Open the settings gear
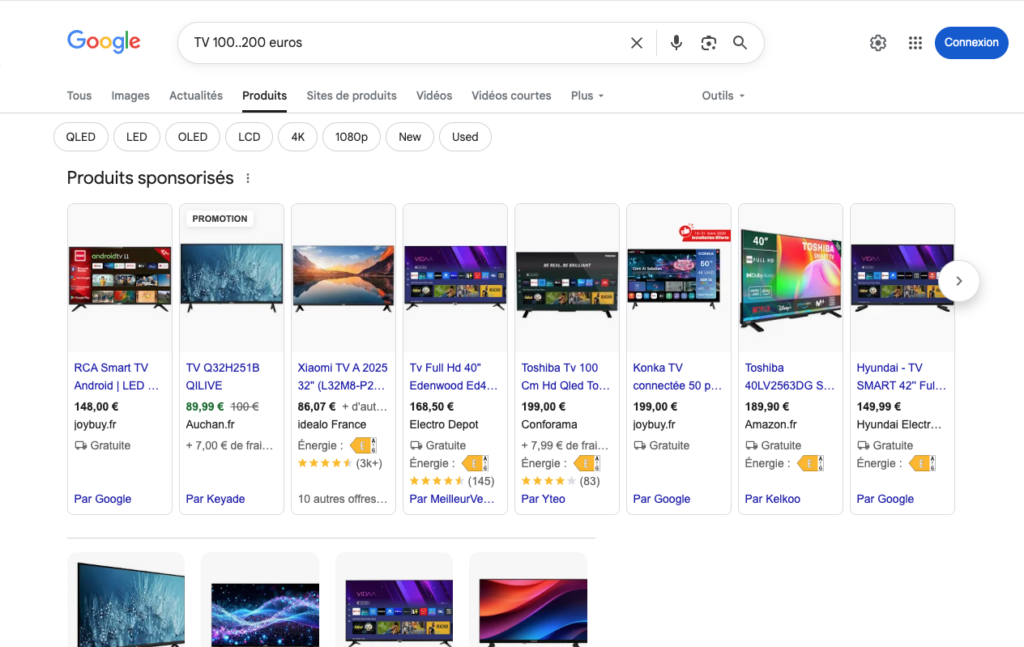 [878, 43]
